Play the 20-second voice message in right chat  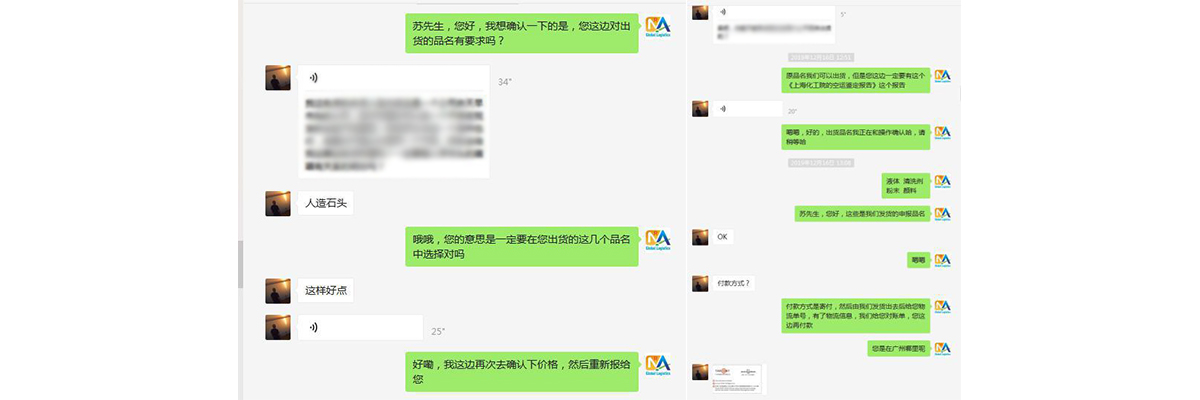click(x=747, y=108)
